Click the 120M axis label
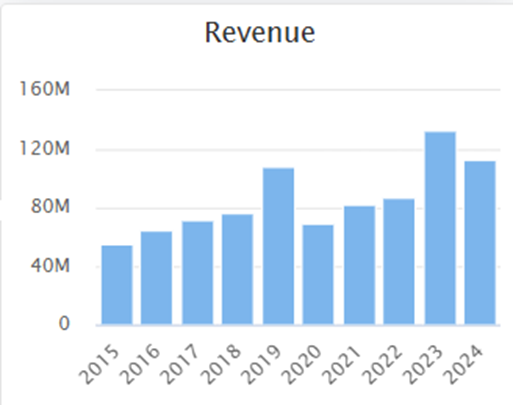 [x=45, y=148]
